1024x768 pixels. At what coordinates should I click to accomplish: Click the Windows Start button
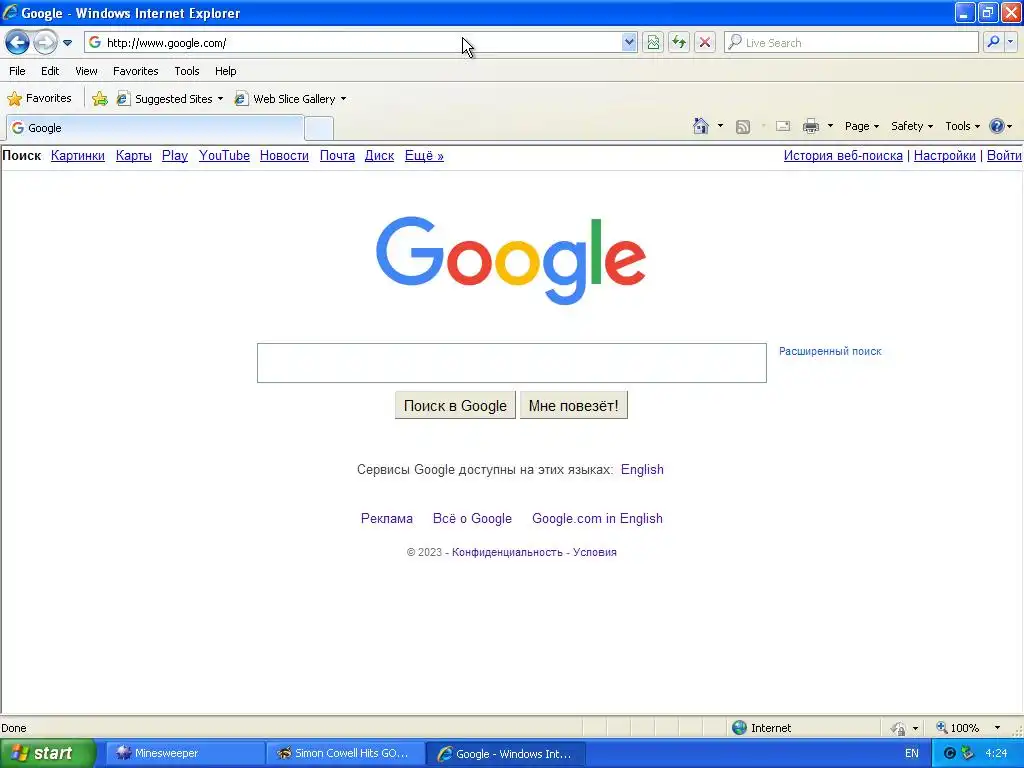48,753
